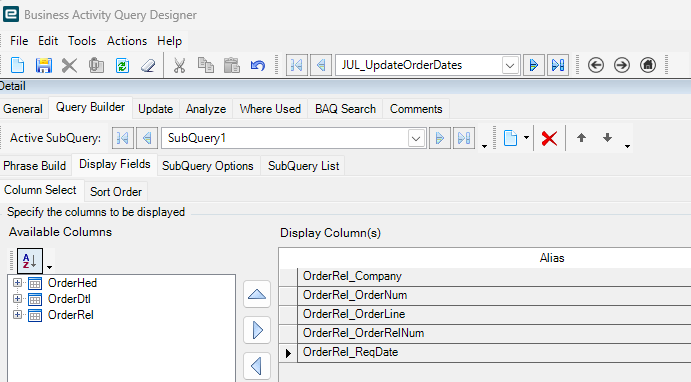Go to previous BAQ record in main toolbar
This screenshot has width=691, height=382.
point(321,65)
